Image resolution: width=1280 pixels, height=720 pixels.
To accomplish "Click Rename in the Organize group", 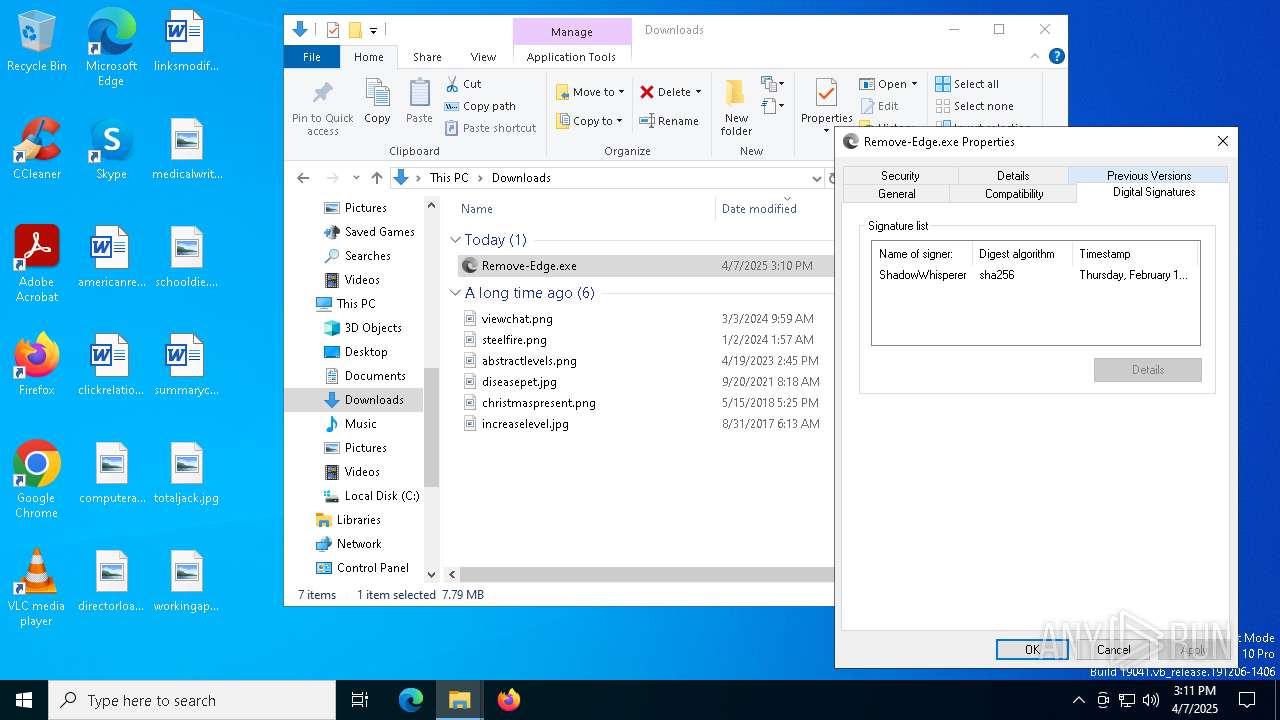I will (x=669, y=121).
